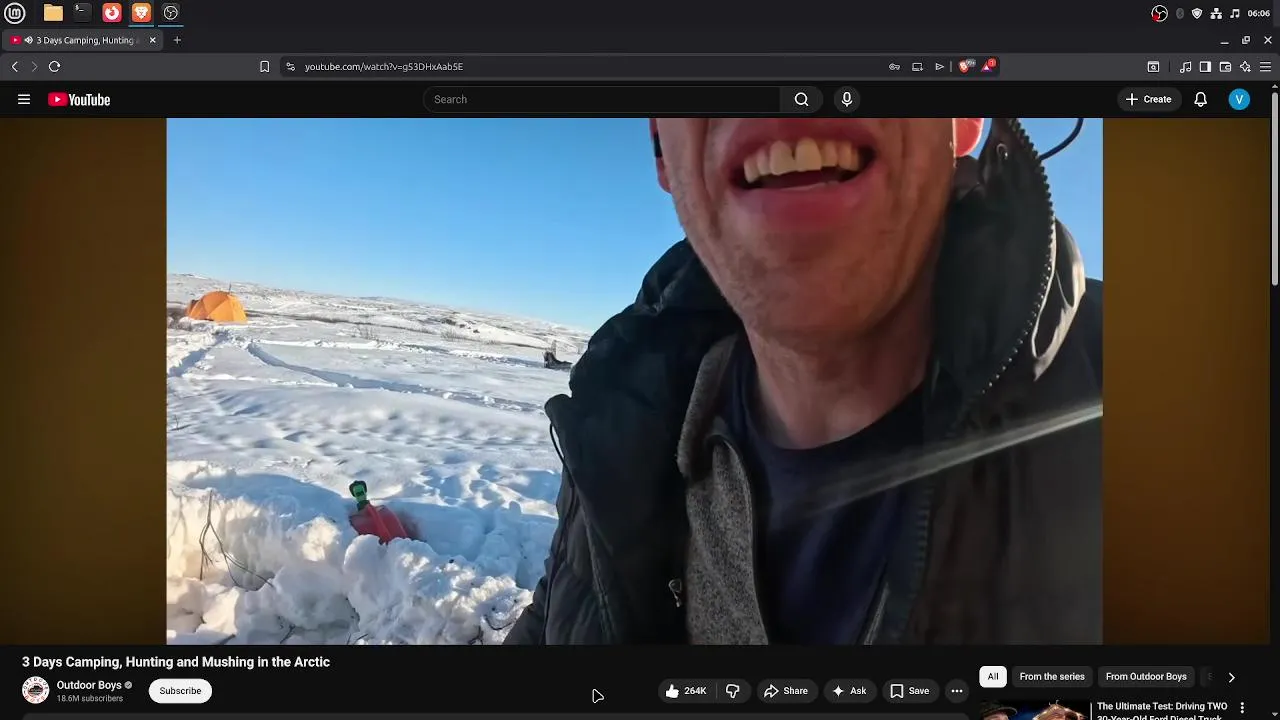Open the Linux Mint start menu
The width and height of the screenshot is (1280, 720).
14,13
